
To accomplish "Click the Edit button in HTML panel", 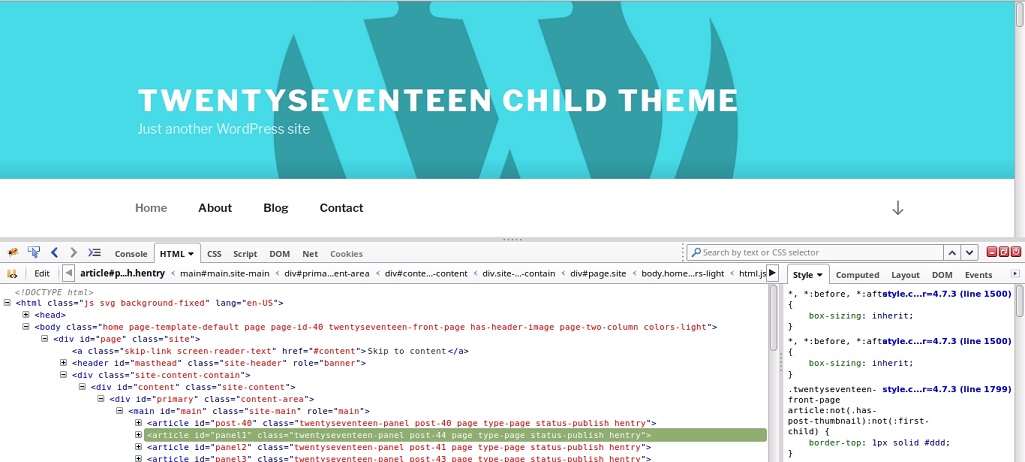I will click(x=42, y=273).
